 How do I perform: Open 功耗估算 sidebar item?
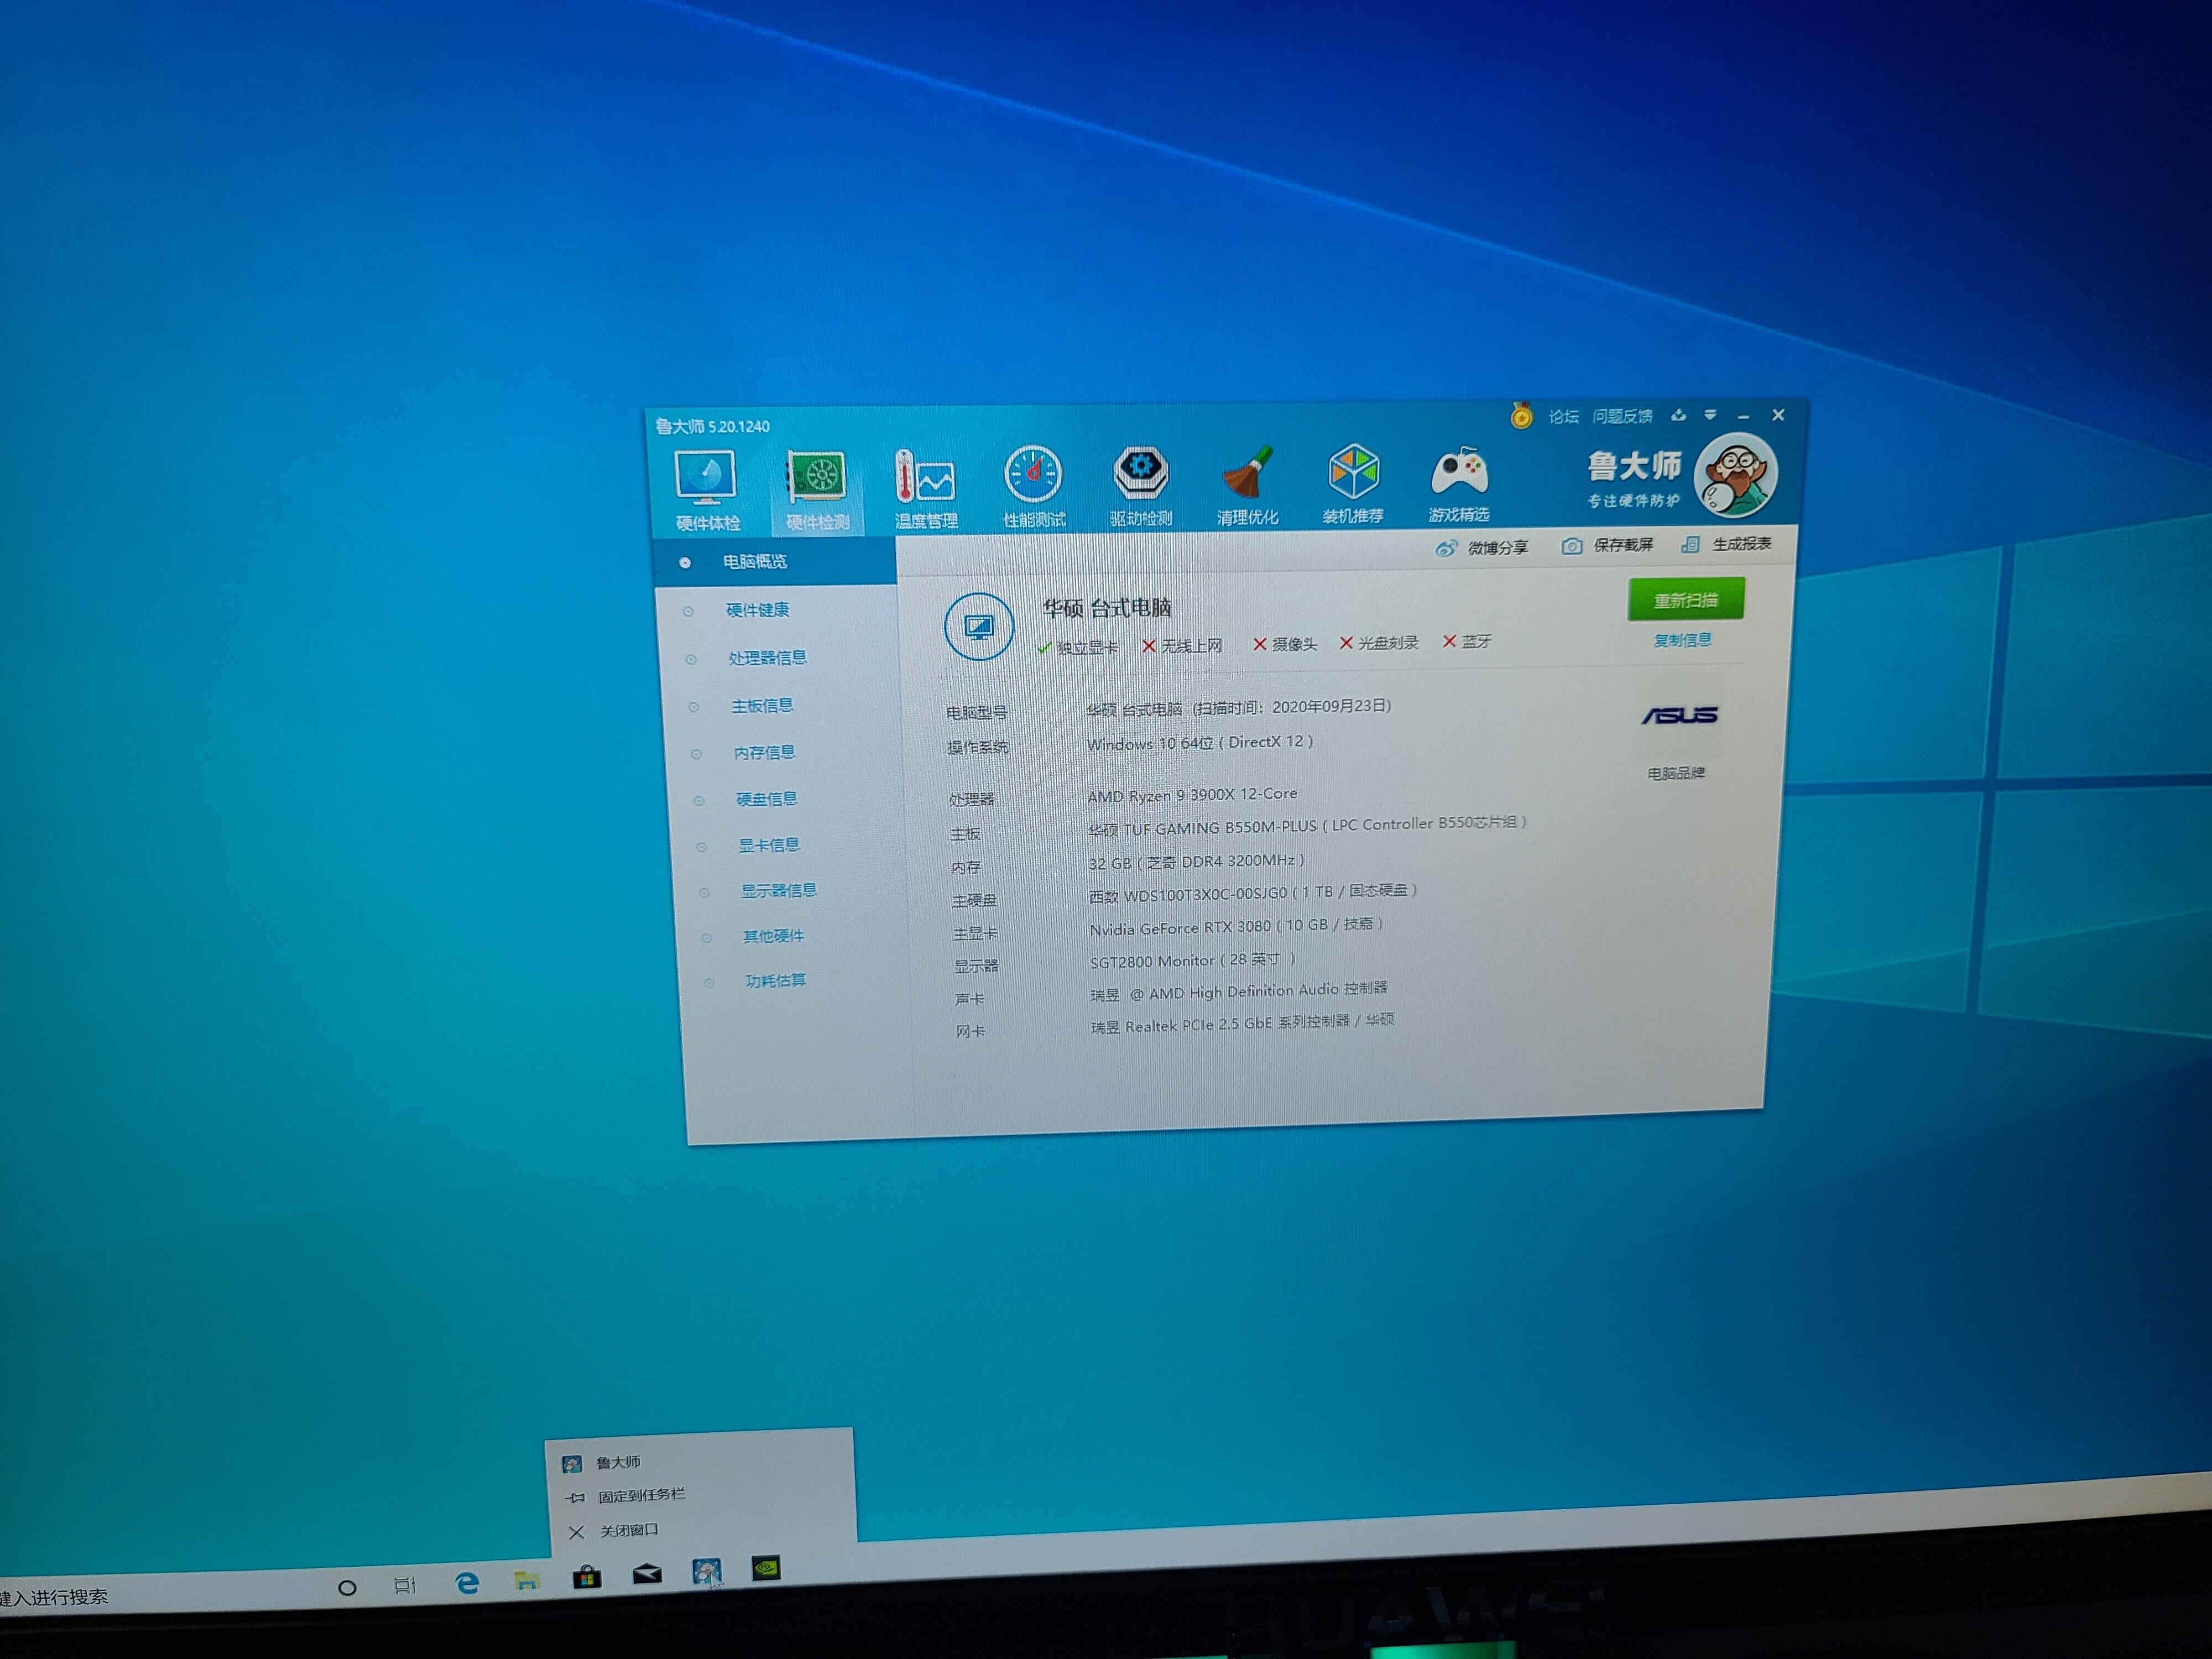pyautogui.click(x=775, y=981)
